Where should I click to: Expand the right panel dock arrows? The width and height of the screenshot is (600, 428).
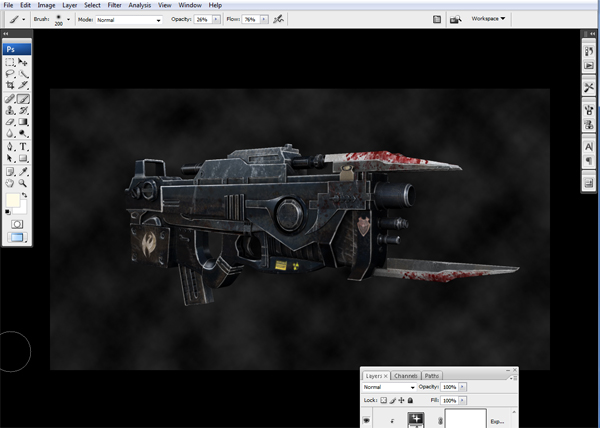tap(592, 34)
